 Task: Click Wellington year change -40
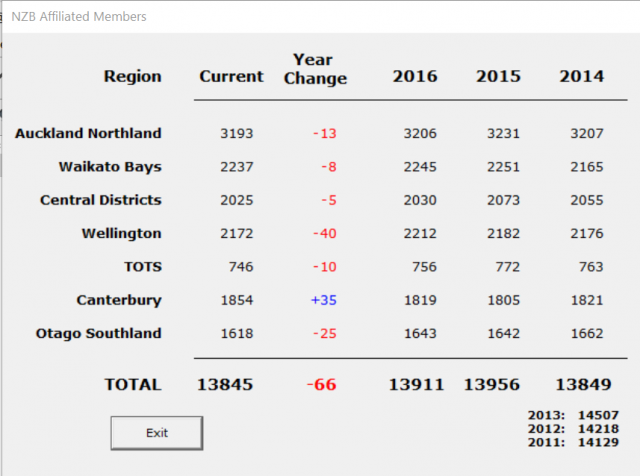[x=324, y=234]
